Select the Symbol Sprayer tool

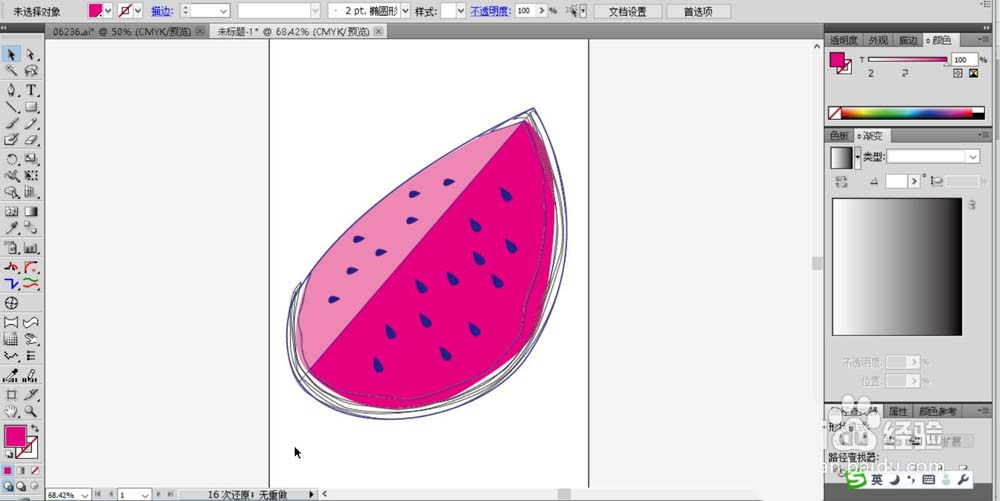click(x=11, y=248)
